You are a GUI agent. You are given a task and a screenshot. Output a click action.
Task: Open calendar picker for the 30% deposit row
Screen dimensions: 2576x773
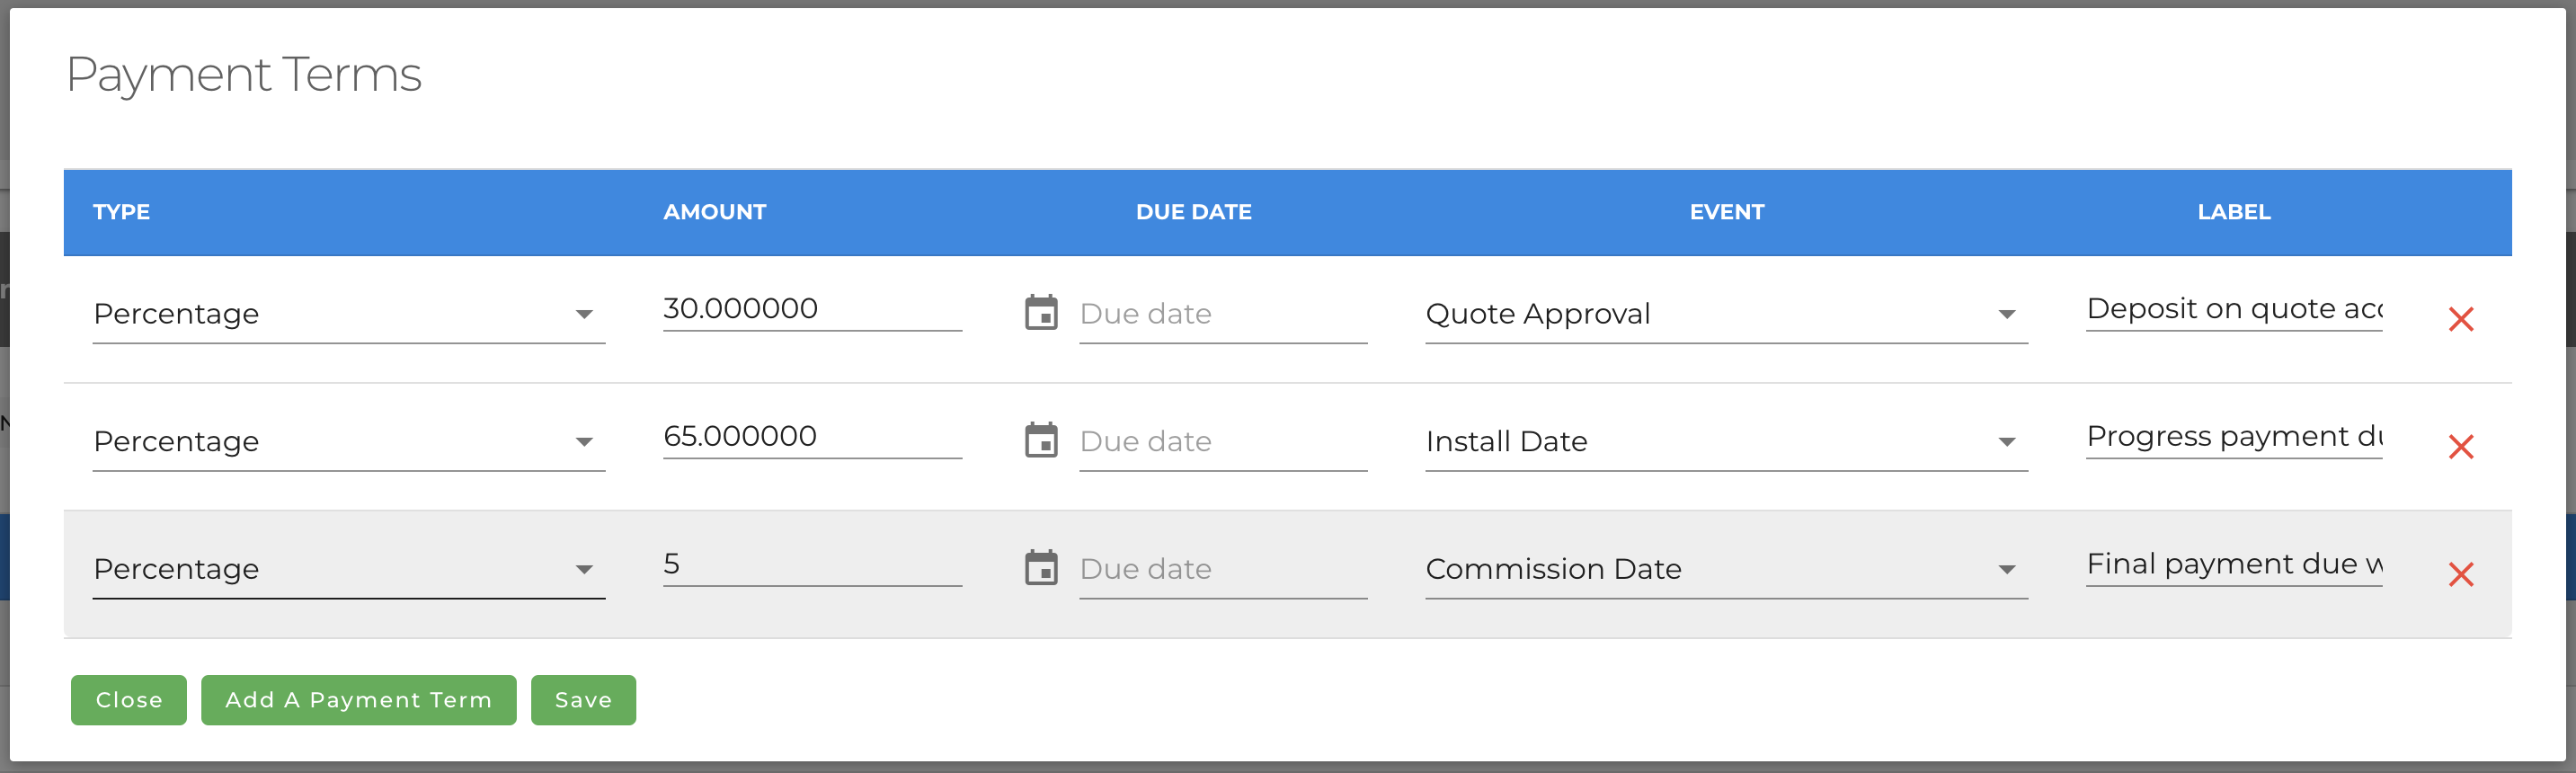coord(1041,313)
